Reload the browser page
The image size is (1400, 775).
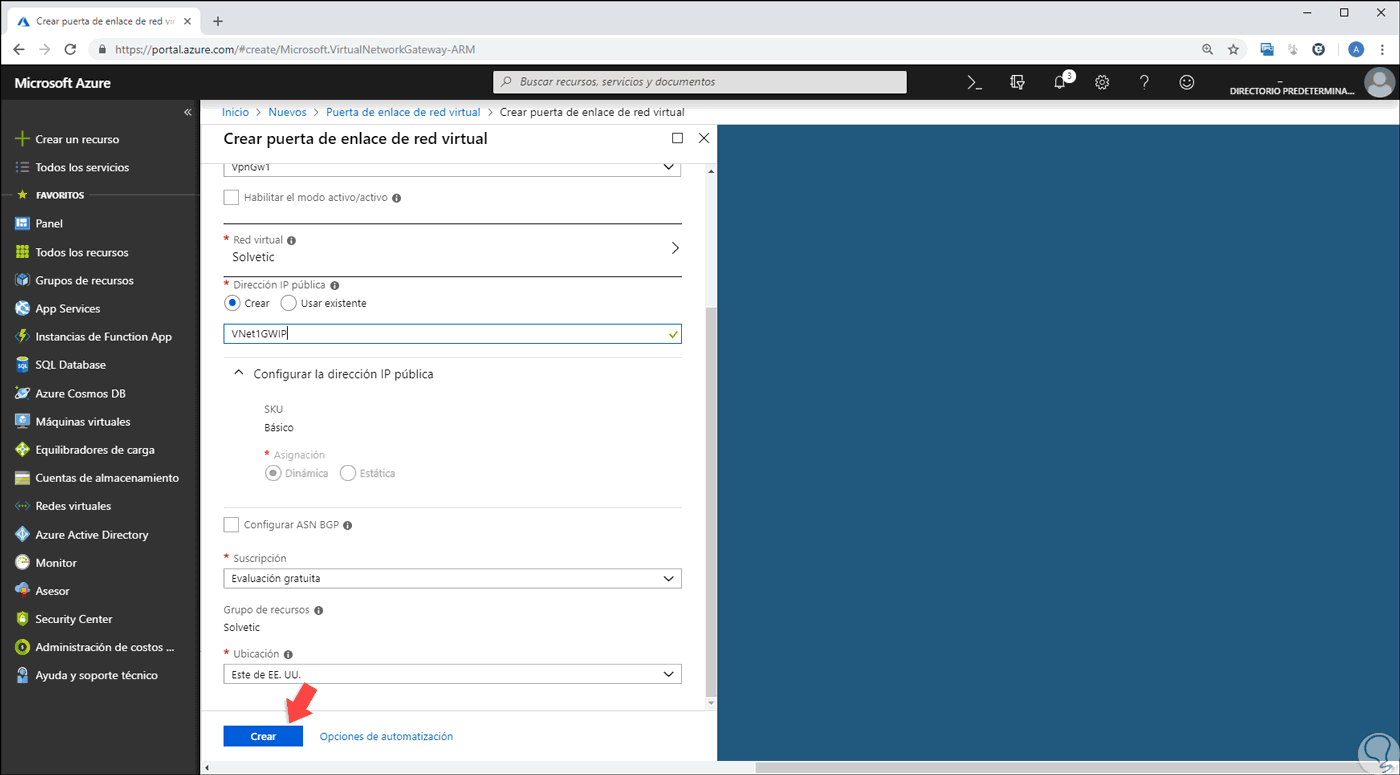70,49
